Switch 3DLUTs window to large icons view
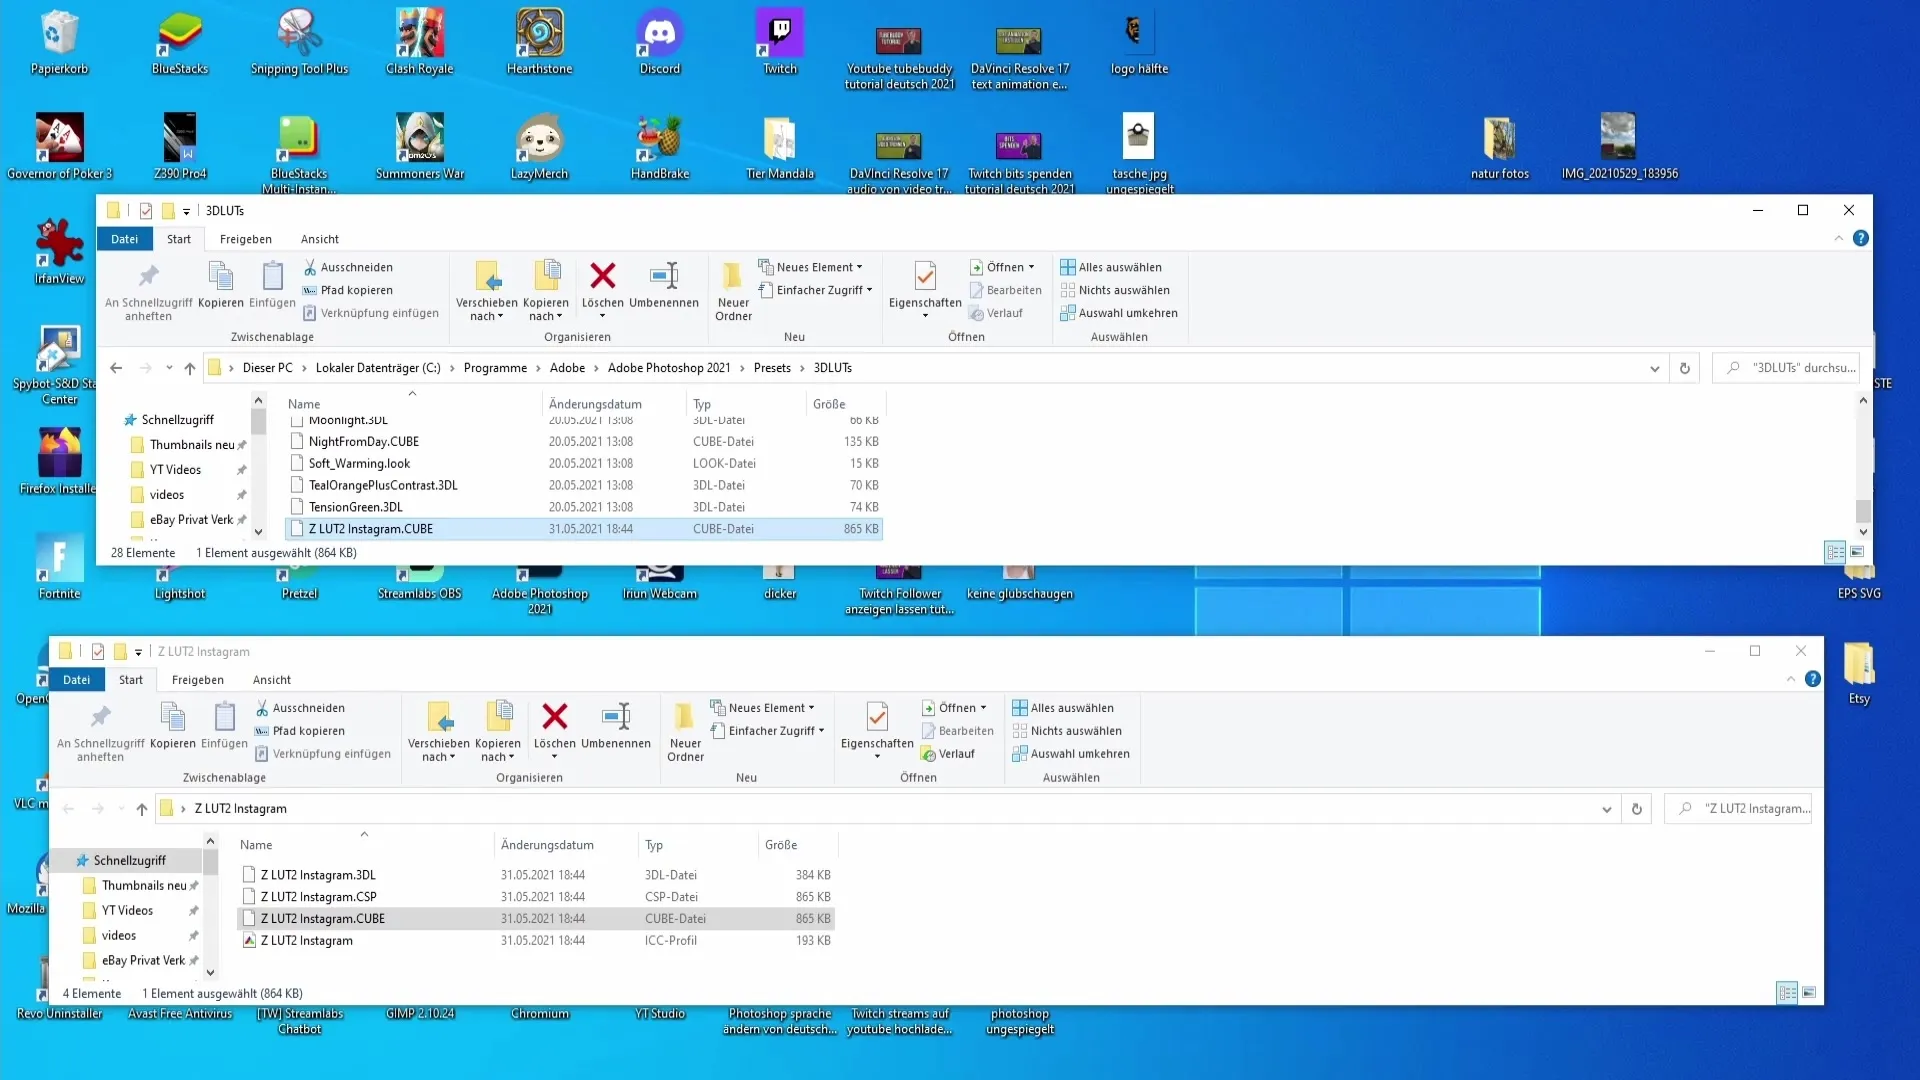 1858,552
